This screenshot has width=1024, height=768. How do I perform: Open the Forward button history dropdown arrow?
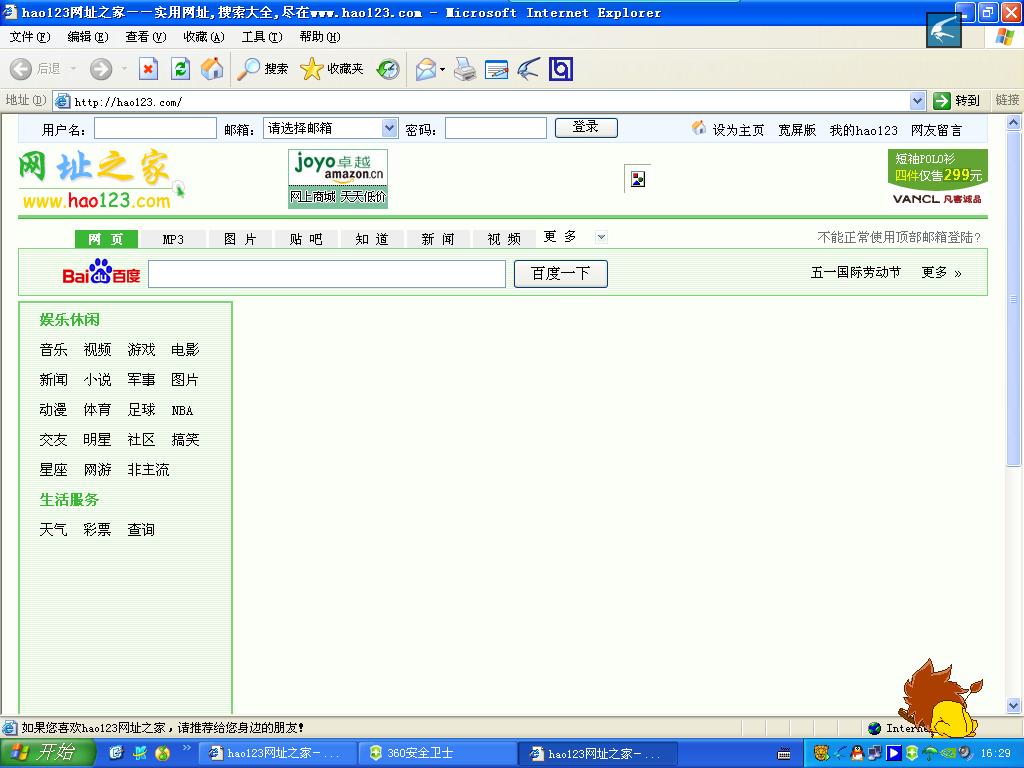(x=124, y=69)
